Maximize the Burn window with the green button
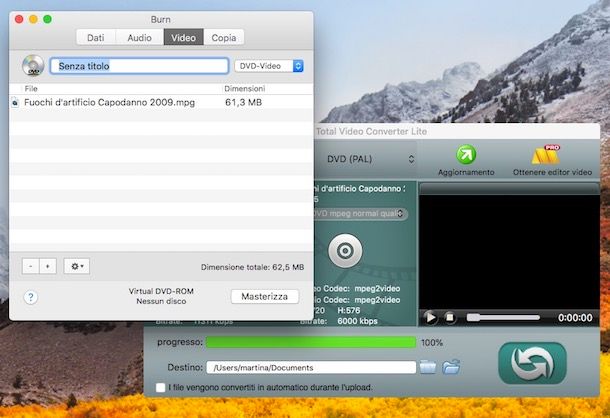Screen dimensions: 610x418 click(47, 19)
